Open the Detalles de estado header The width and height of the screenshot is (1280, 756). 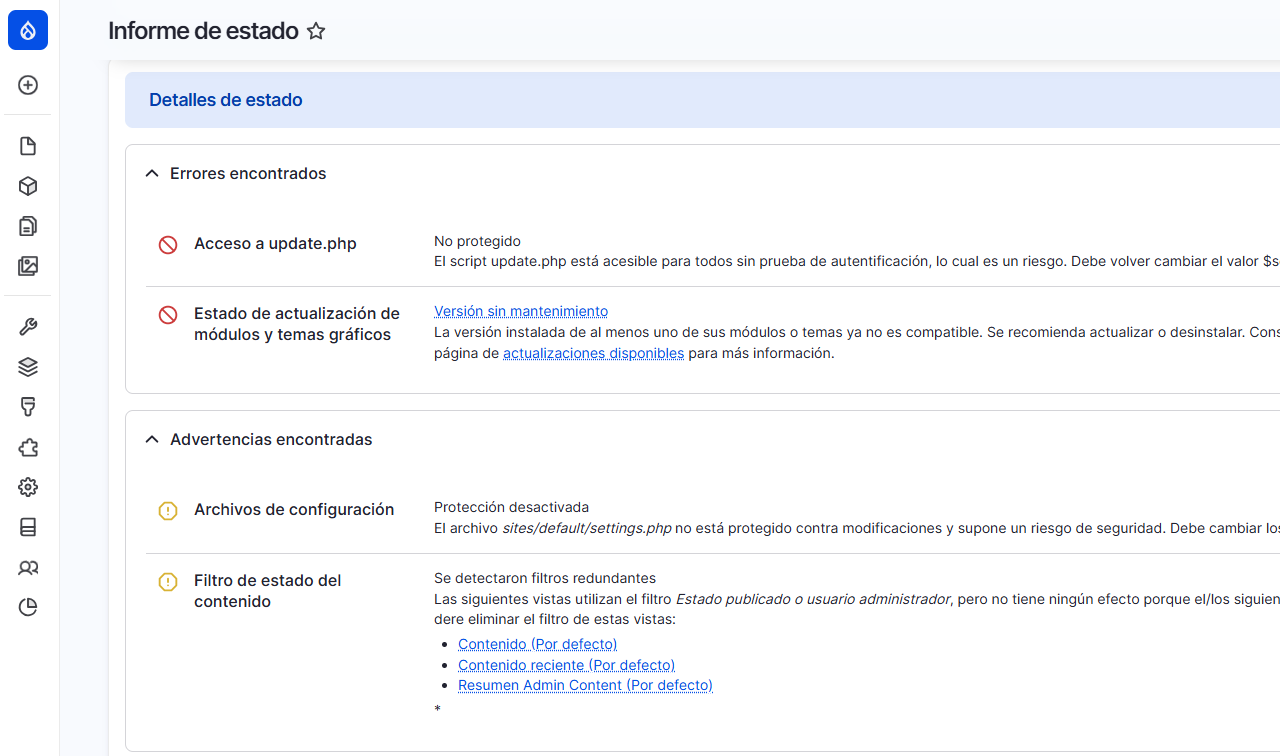[226, 100]
